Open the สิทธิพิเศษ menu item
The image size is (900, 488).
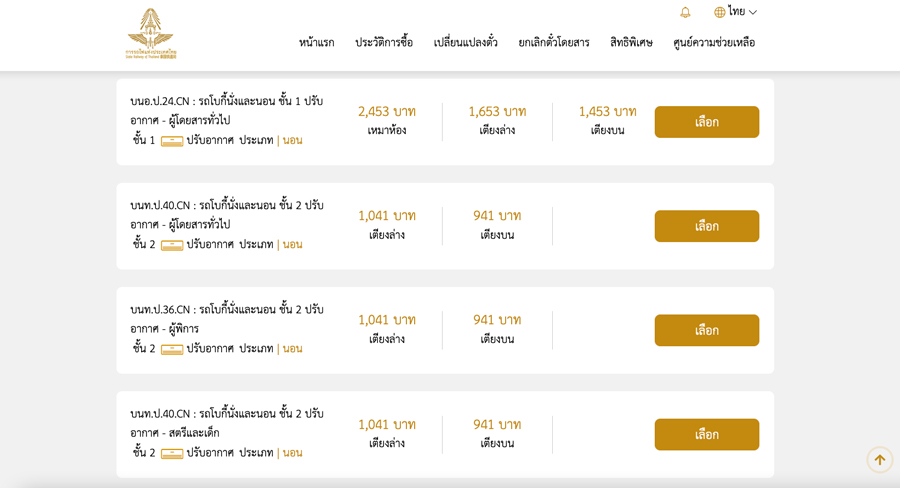pyautogui.click(x=631, y=42)
